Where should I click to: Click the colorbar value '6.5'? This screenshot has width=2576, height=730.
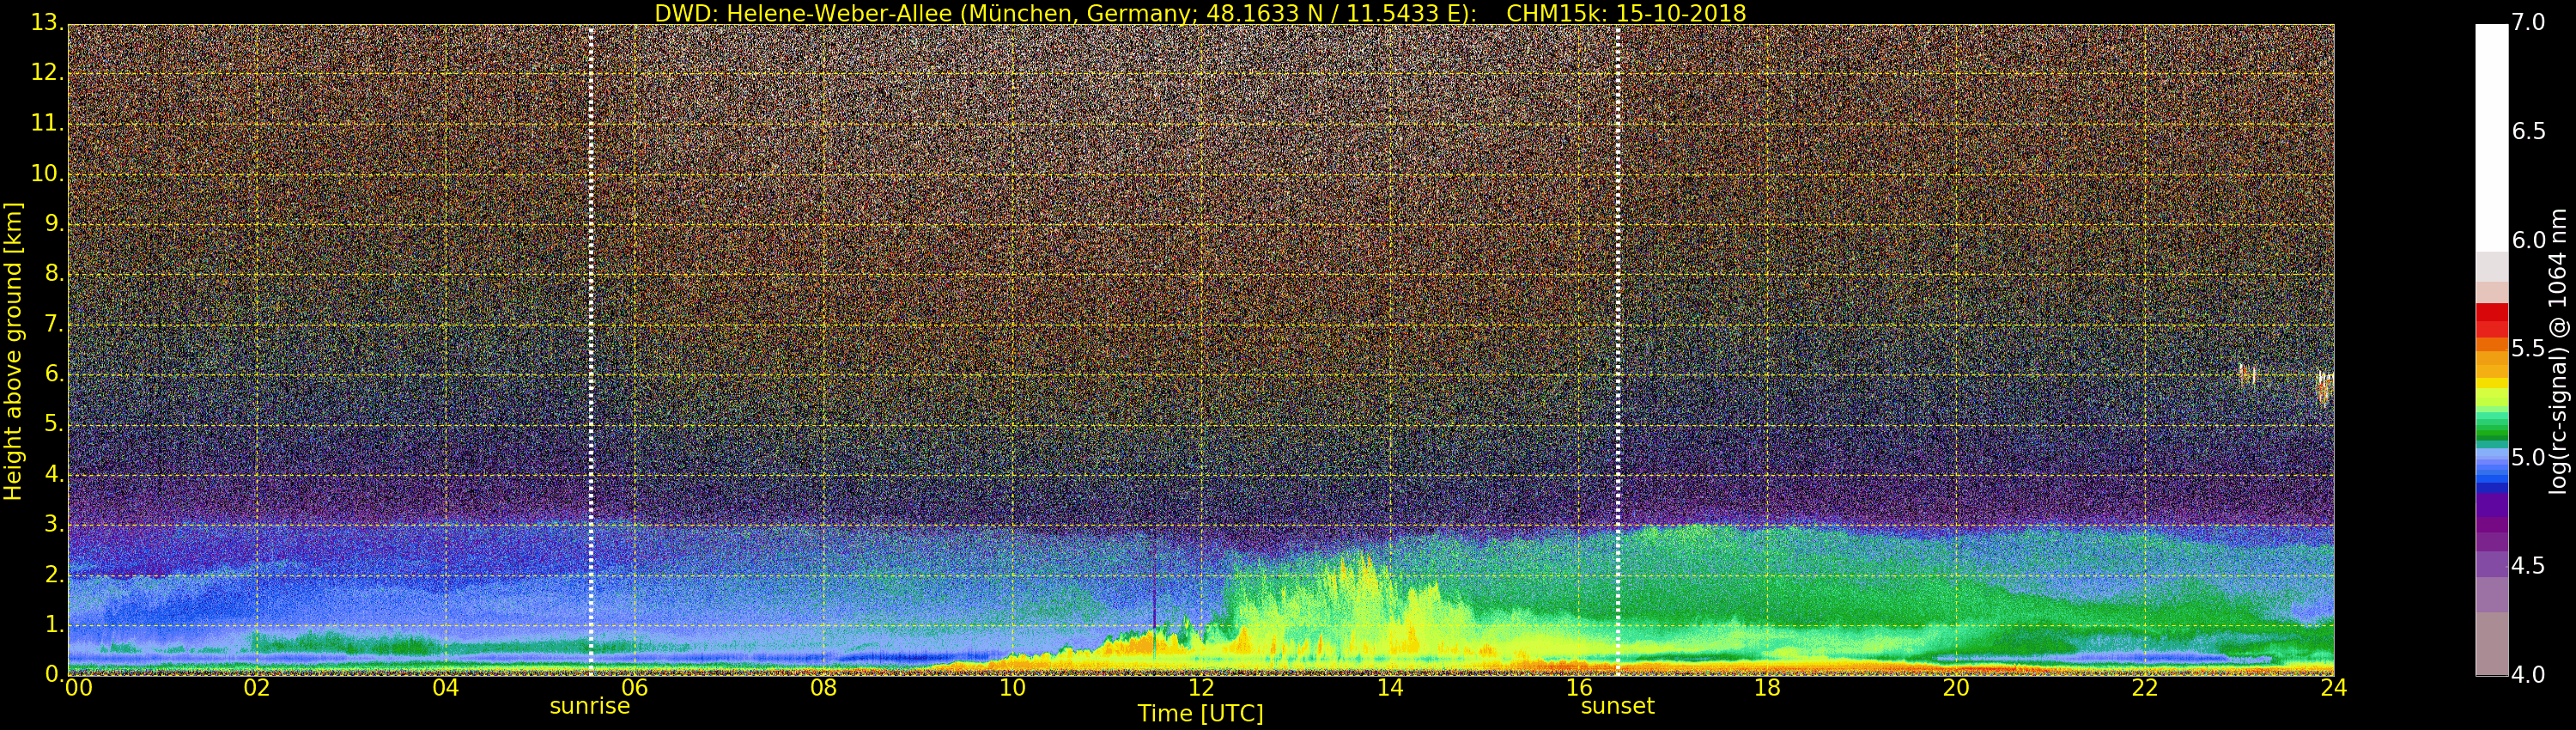[x=2528, y=131]
